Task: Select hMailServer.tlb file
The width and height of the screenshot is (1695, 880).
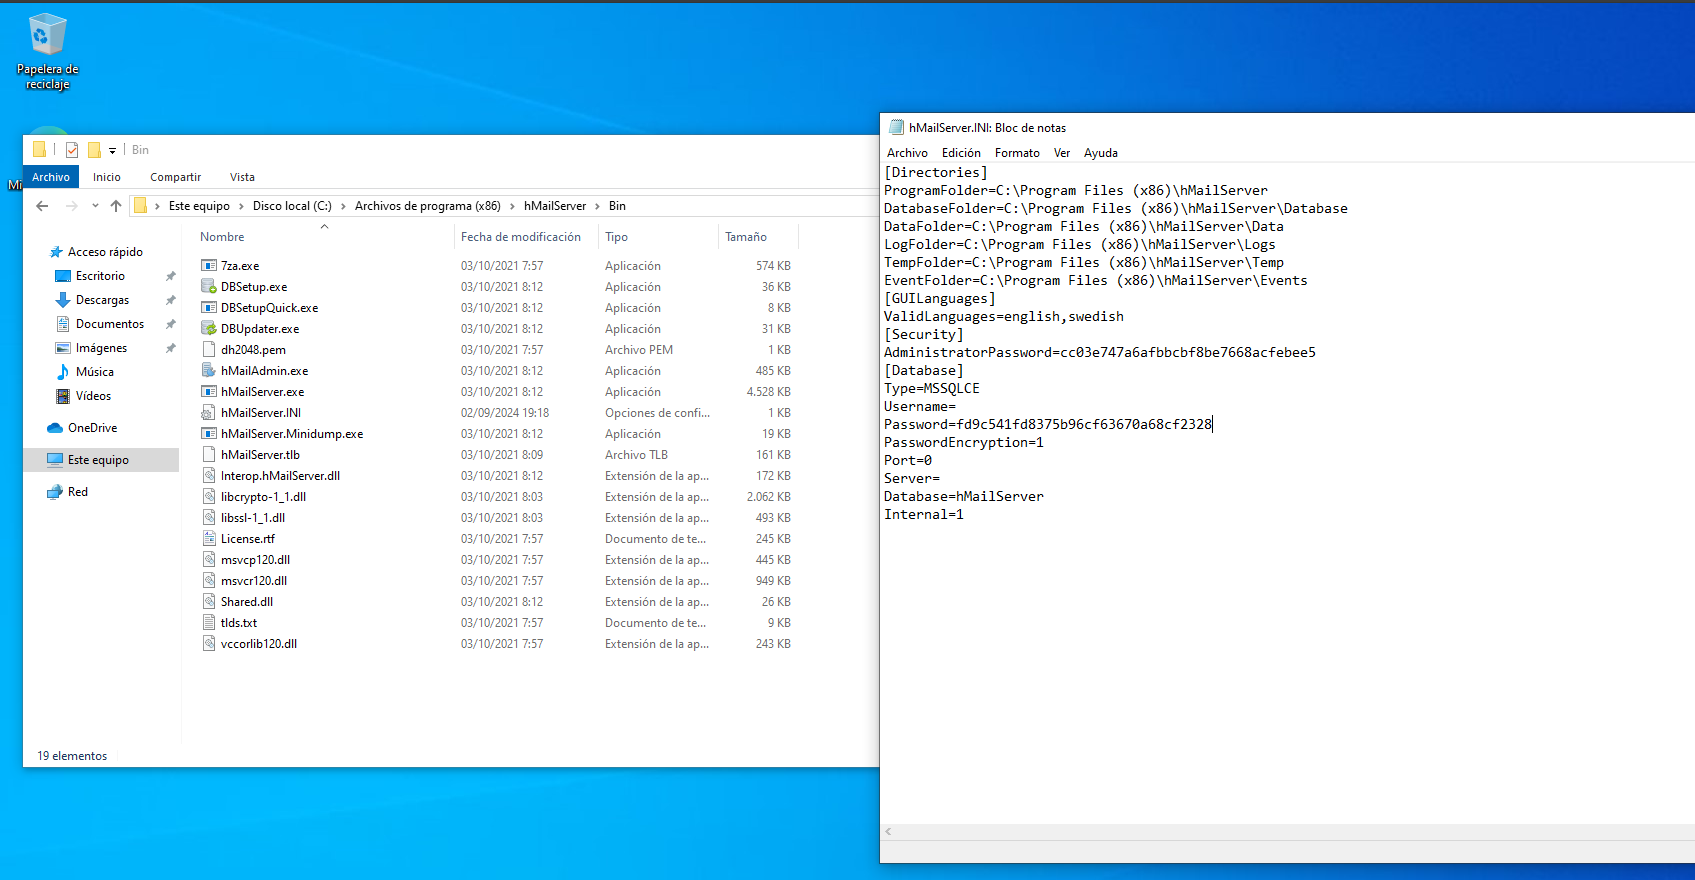Action: click(260, 455)
